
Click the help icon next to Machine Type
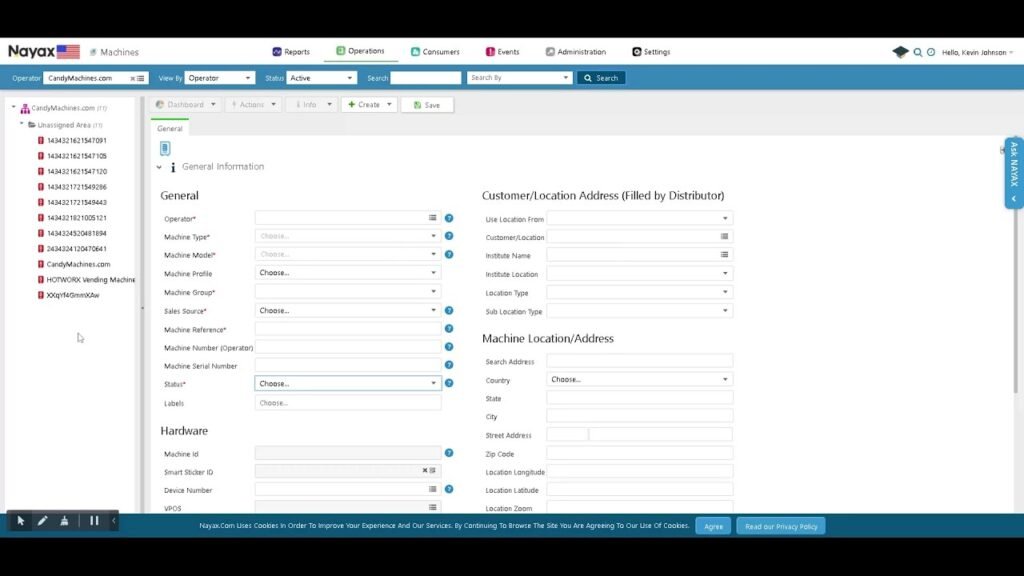[x=449, y=236]
